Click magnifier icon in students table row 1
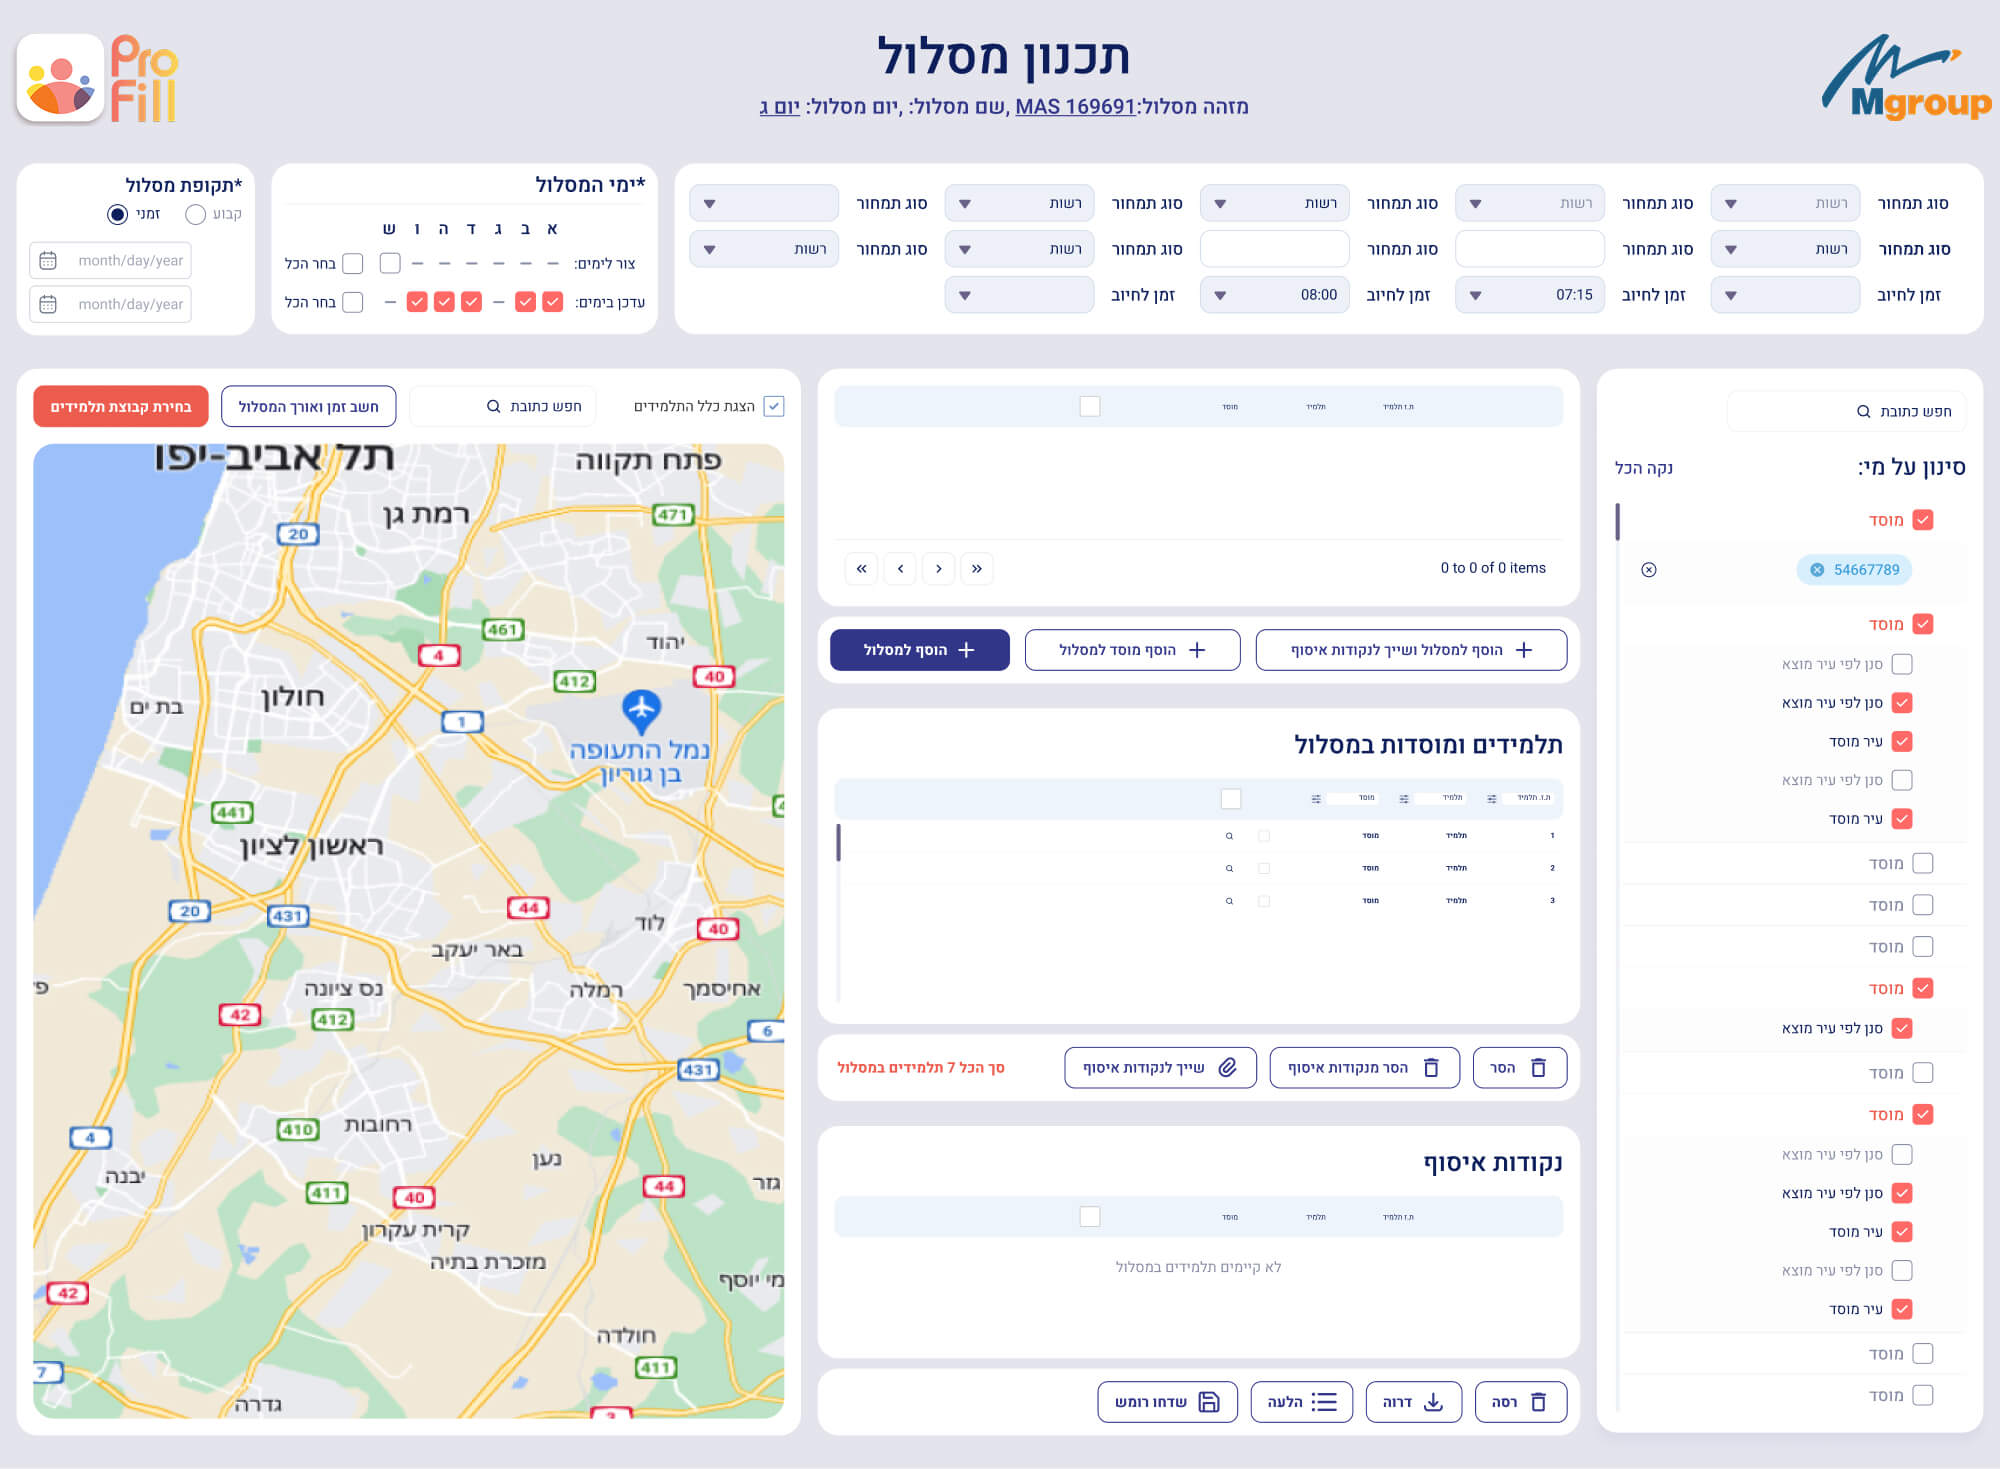 point(1229,836)
